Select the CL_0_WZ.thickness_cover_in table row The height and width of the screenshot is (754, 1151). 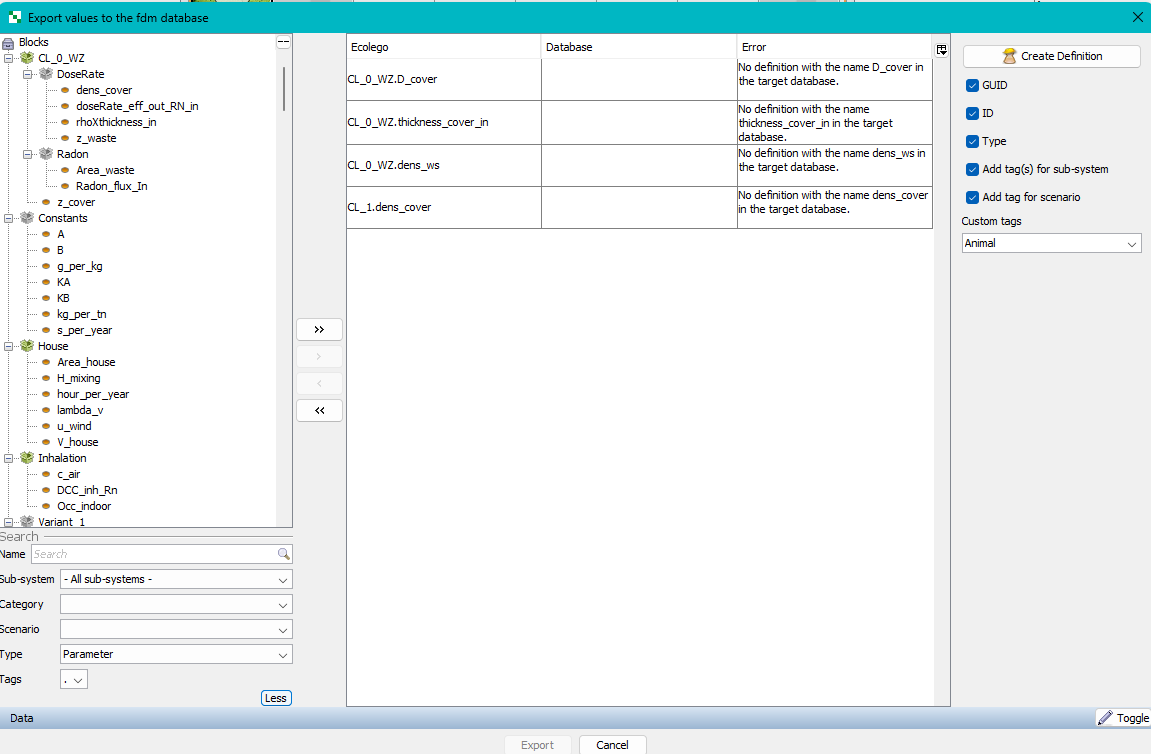point(639,123)
